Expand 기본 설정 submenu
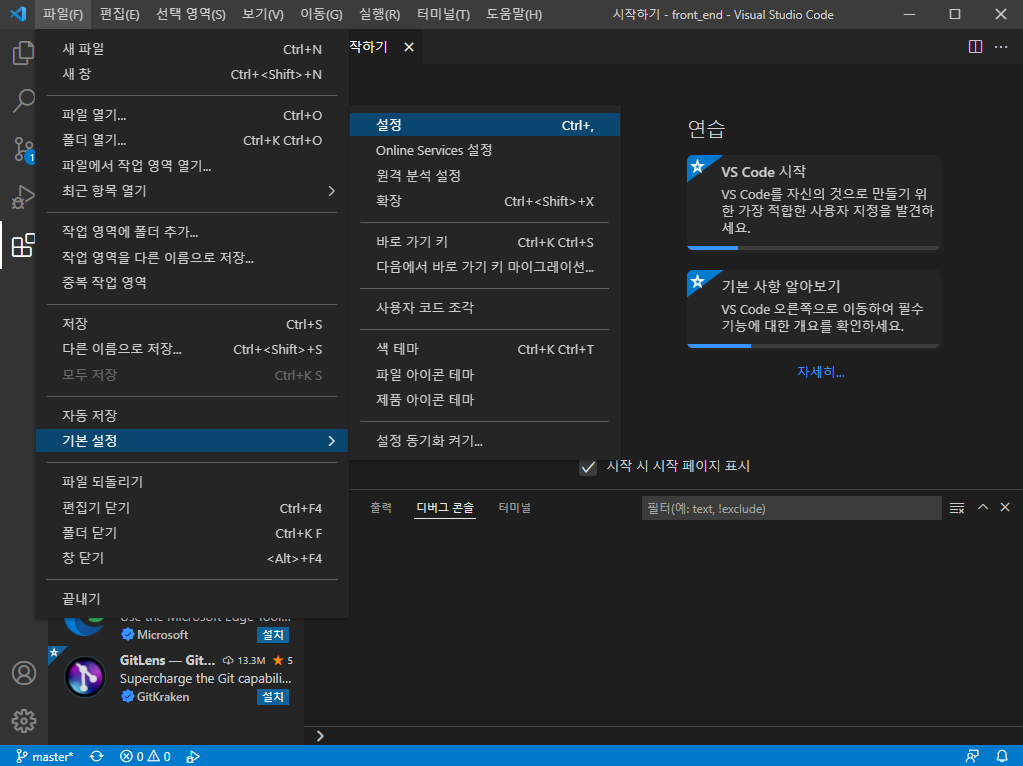The width and height of the screenshot is (1023, 766). (191, 441)
